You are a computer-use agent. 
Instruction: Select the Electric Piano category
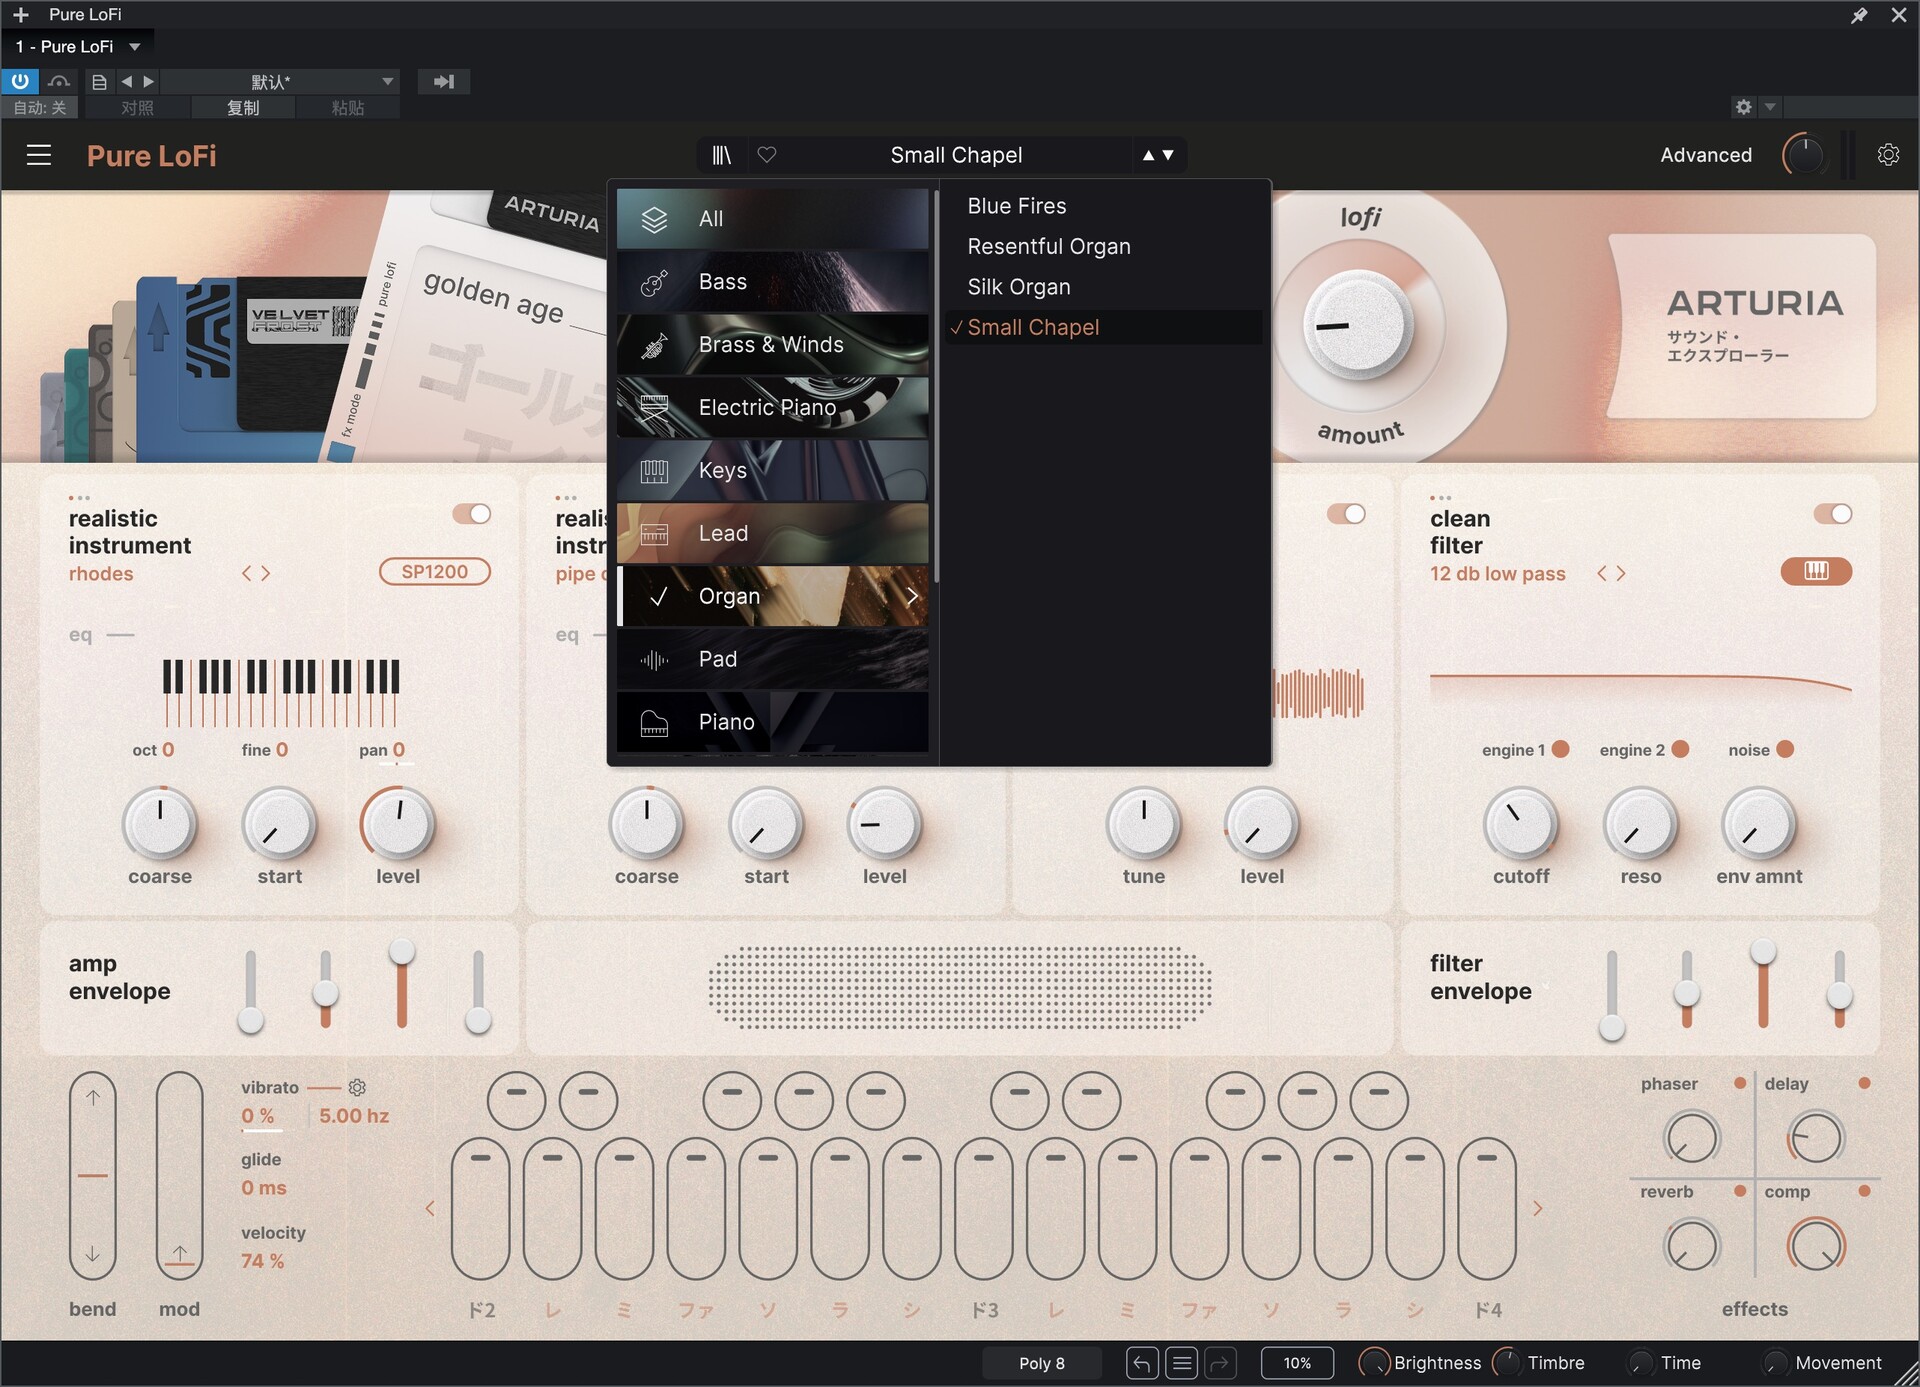click(x=772, y=408)
